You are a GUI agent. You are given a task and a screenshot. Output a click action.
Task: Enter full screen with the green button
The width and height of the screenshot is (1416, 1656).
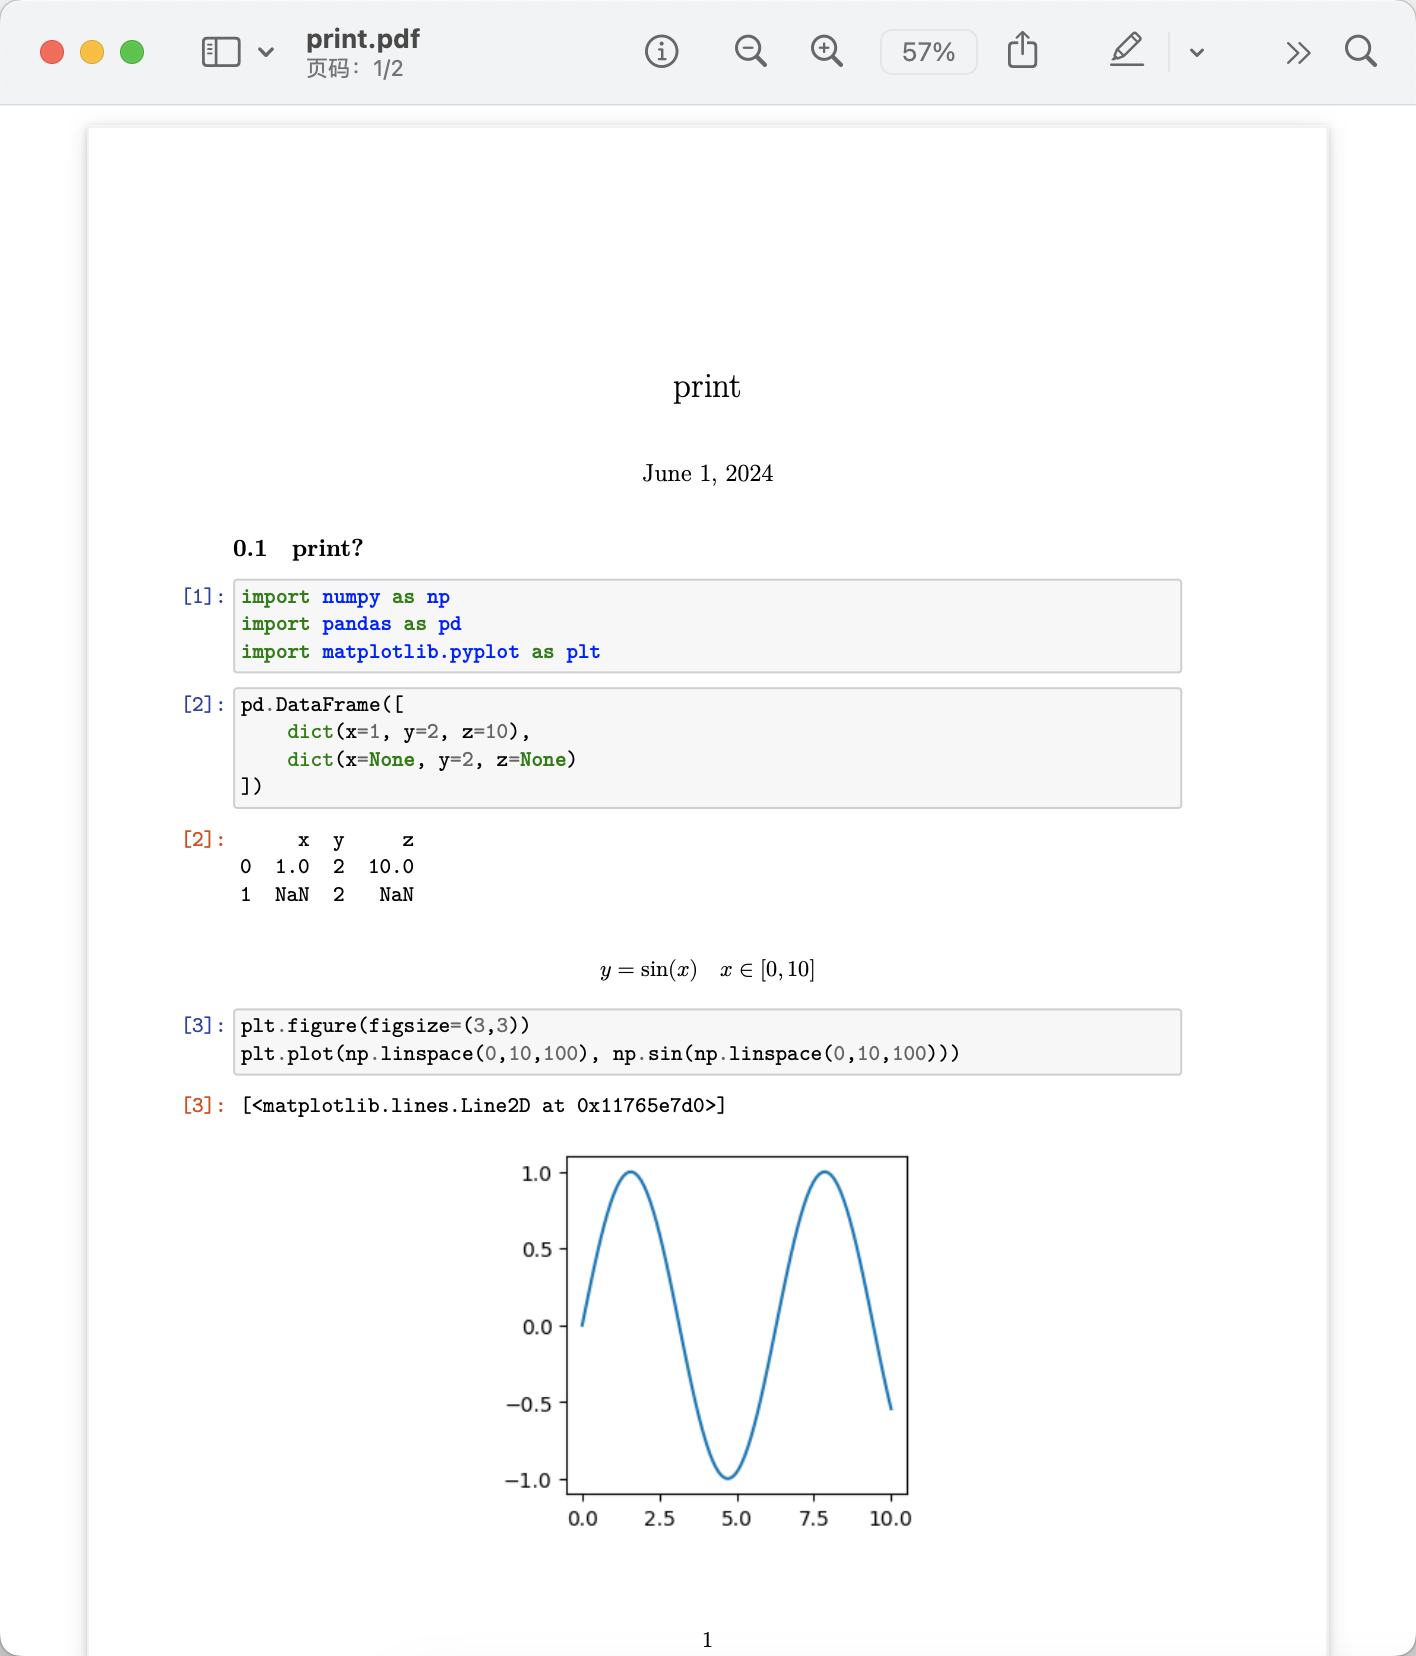[x=132, y=52]
